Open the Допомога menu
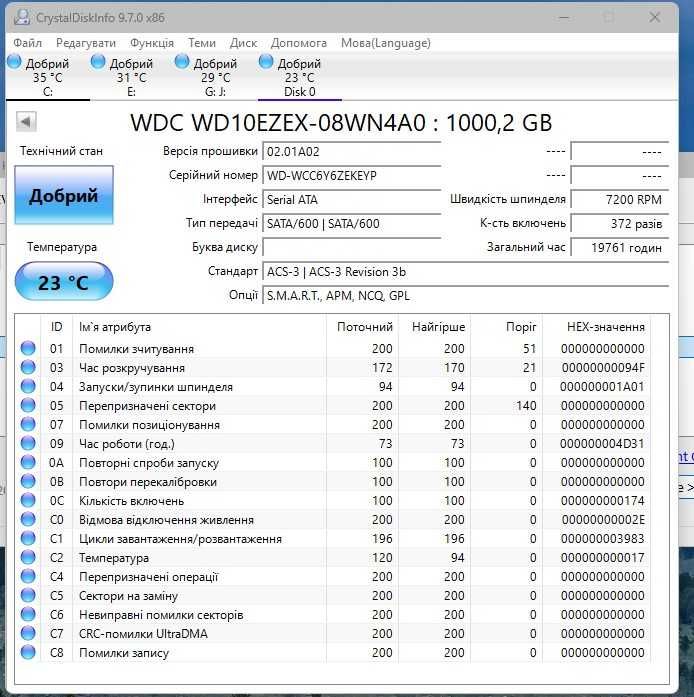The image size is (694, 697). click(299, 43)
